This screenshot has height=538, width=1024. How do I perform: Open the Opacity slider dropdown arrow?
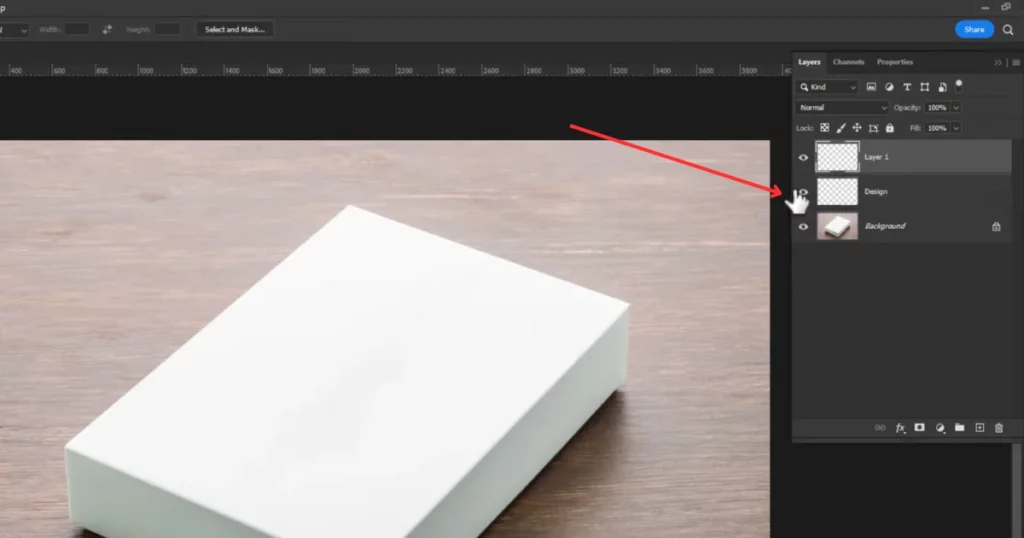[956, 108]
